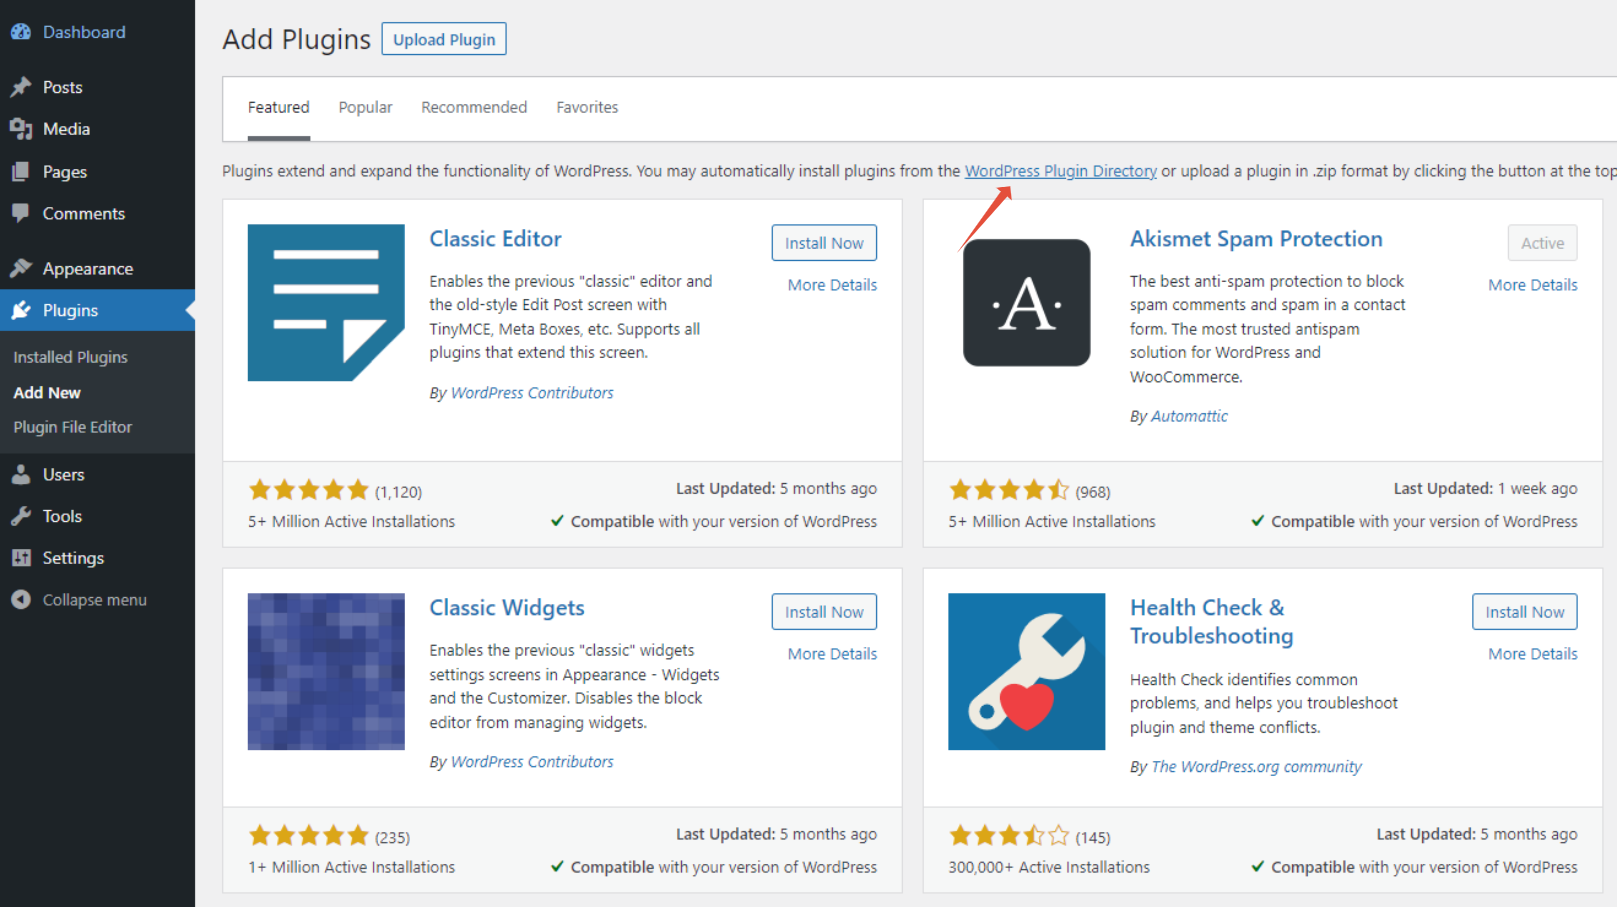Click the Dashboard gauge icon
Screen dimensions: 1617x907
pos(21,32)
